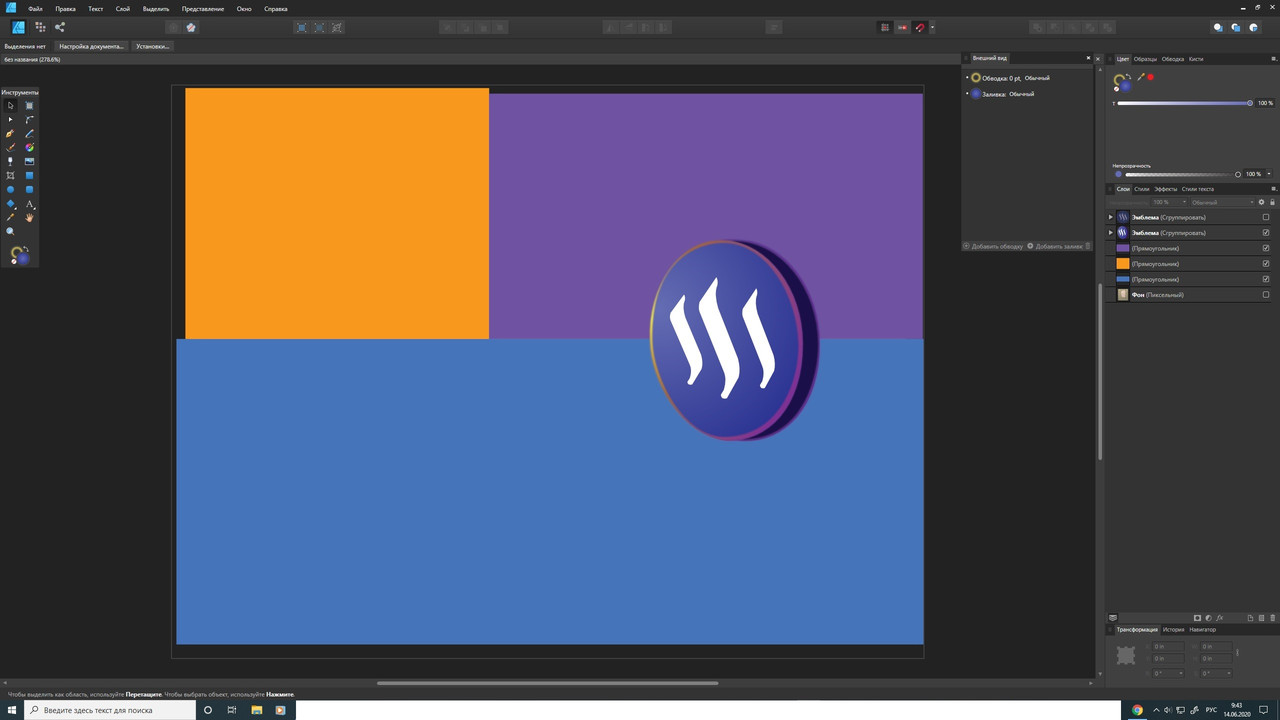This screenshot has height=720, width=1280.
Task: Click Добавить заливку button
Action: pyautogui.click(x=1056, y=246)
